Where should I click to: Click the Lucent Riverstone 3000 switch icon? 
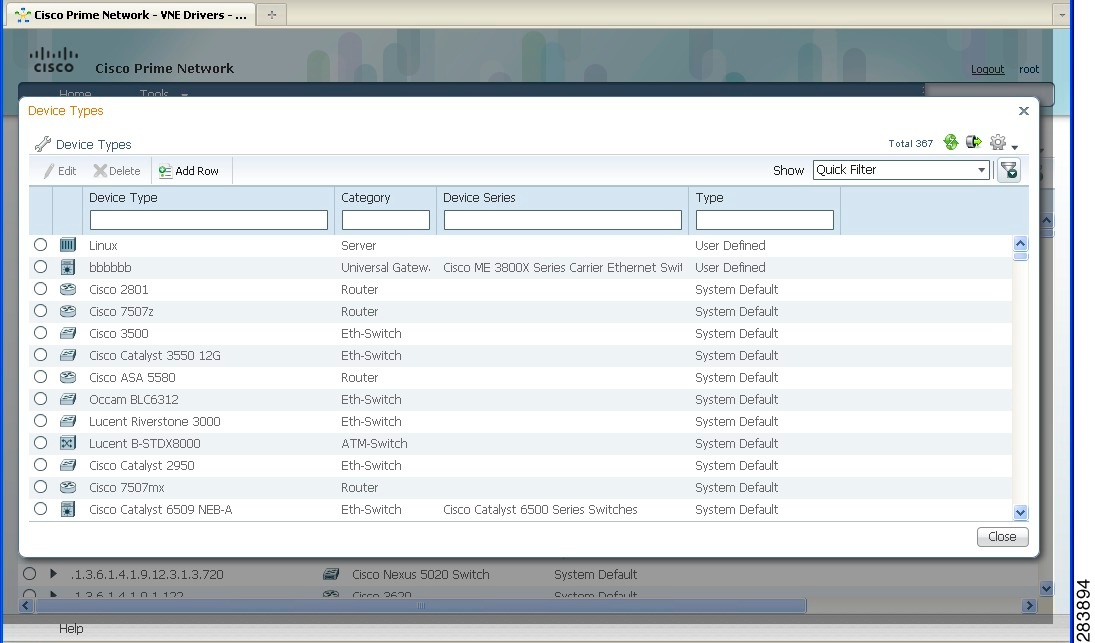coord(68,421)
